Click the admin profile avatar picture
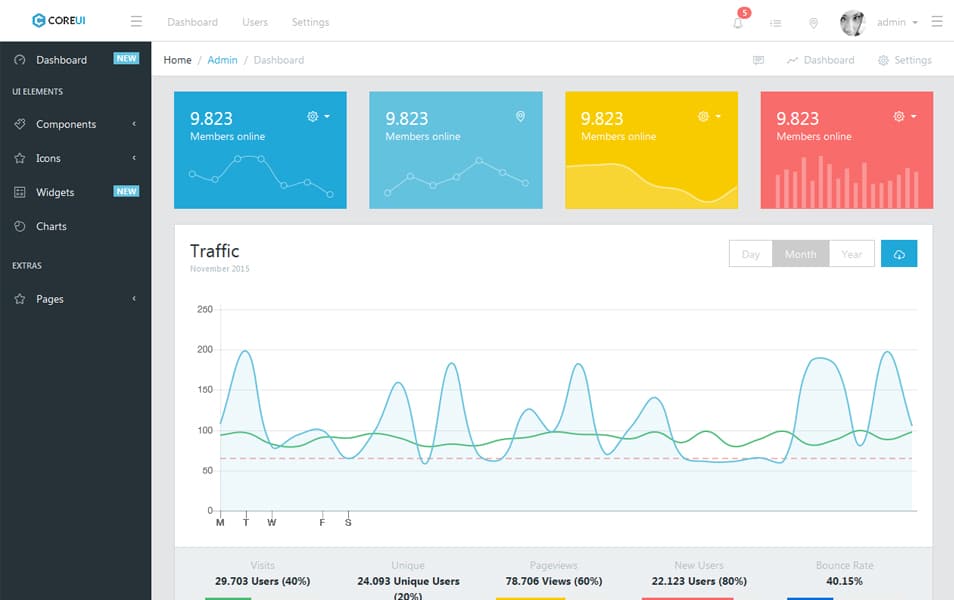This screenshot has width=954, height=600. point(852,22)
